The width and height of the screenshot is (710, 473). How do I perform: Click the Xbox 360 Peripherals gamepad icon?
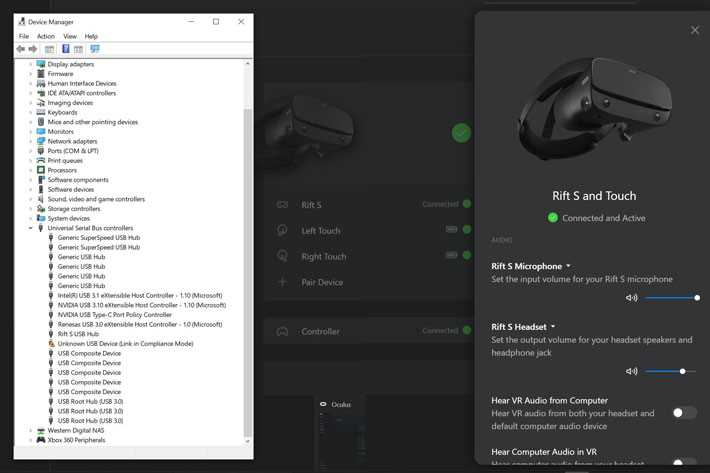pyautogui.click(x=41, y=440)
